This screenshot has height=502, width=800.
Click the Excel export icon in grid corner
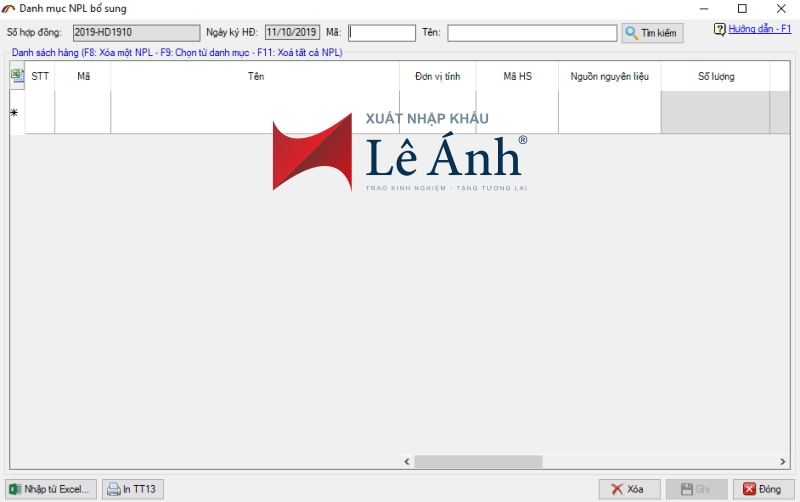coord(17,75)
